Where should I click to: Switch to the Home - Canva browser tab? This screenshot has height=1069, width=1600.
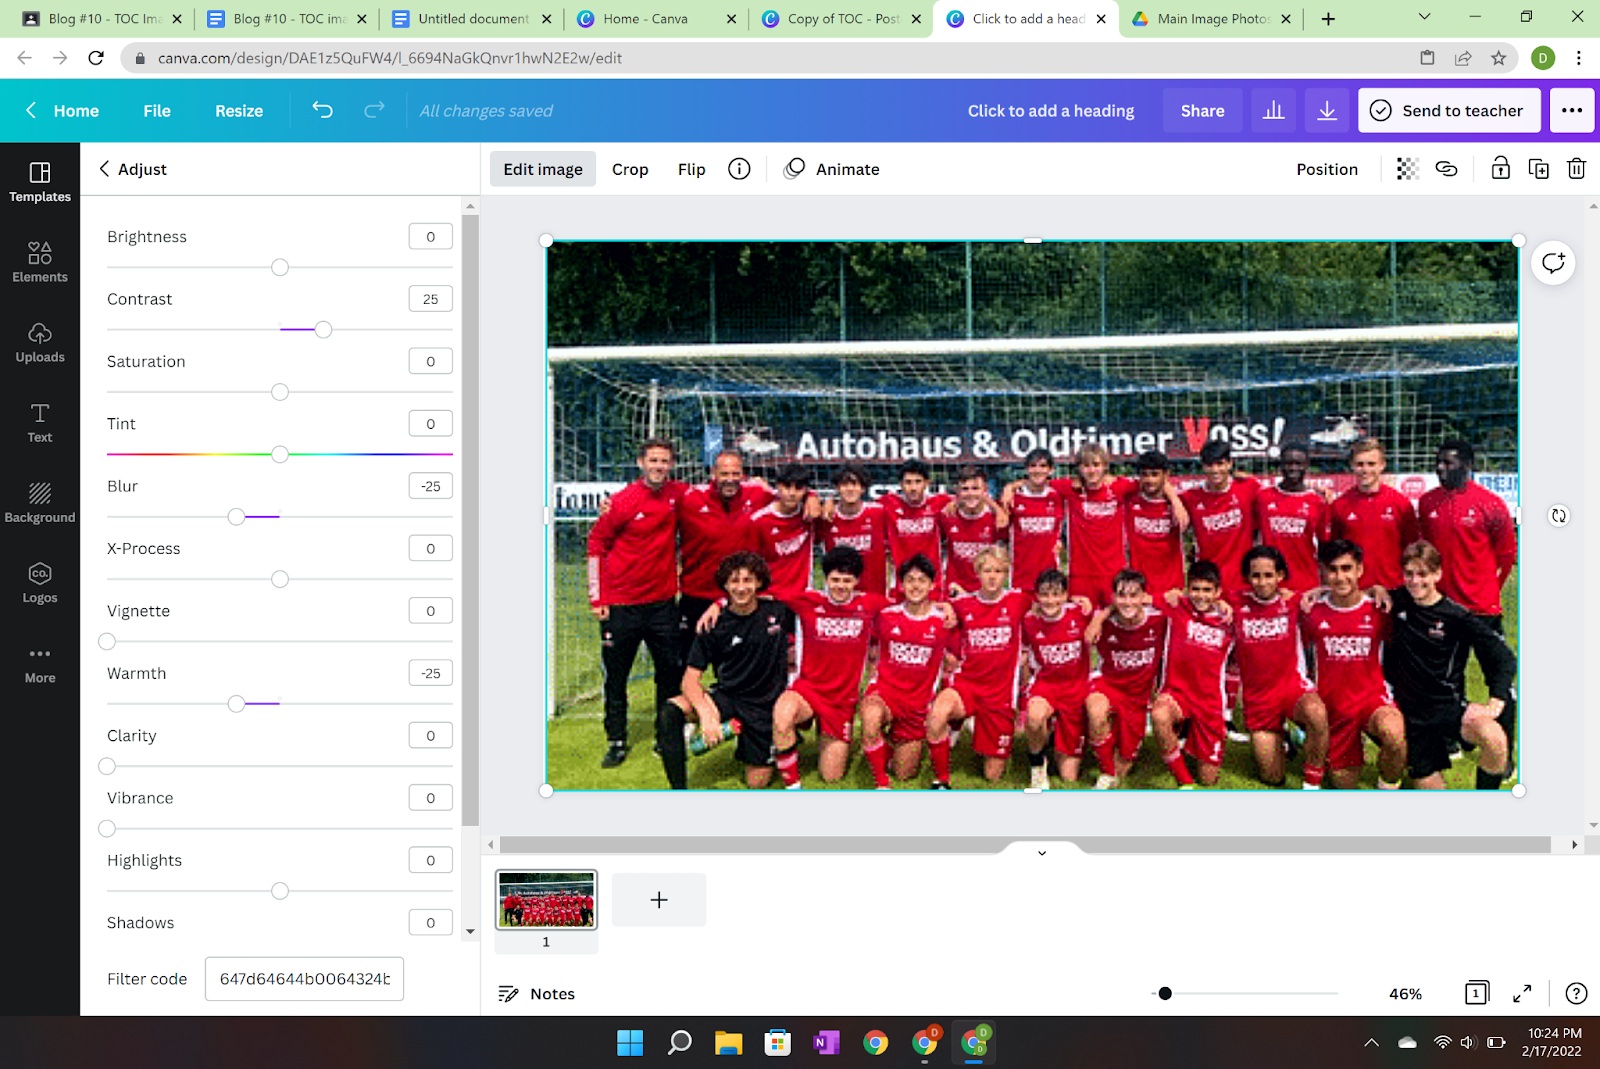(656, 19)
